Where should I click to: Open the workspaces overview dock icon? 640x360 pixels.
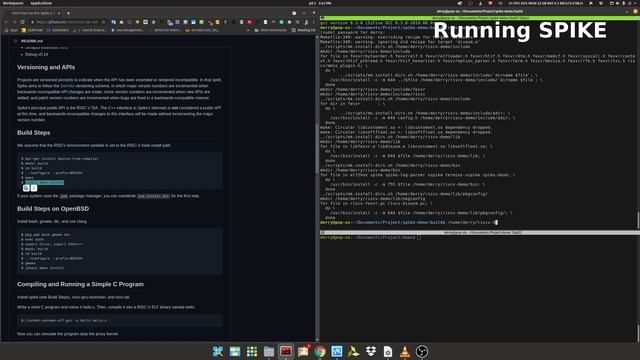tap(235, 351)
